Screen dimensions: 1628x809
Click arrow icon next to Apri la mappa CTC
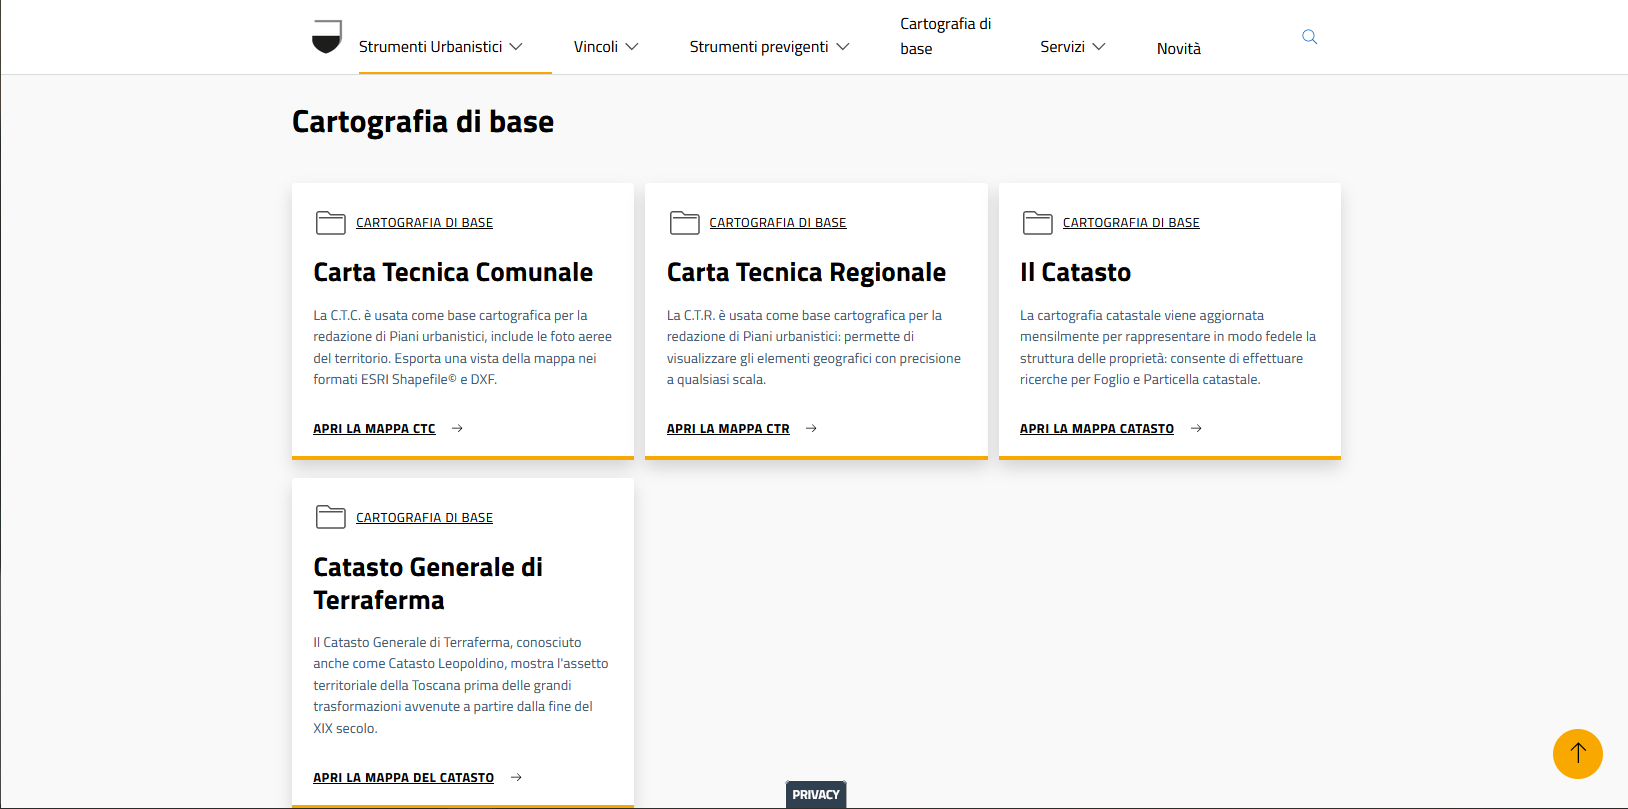[x=457, y=428]
